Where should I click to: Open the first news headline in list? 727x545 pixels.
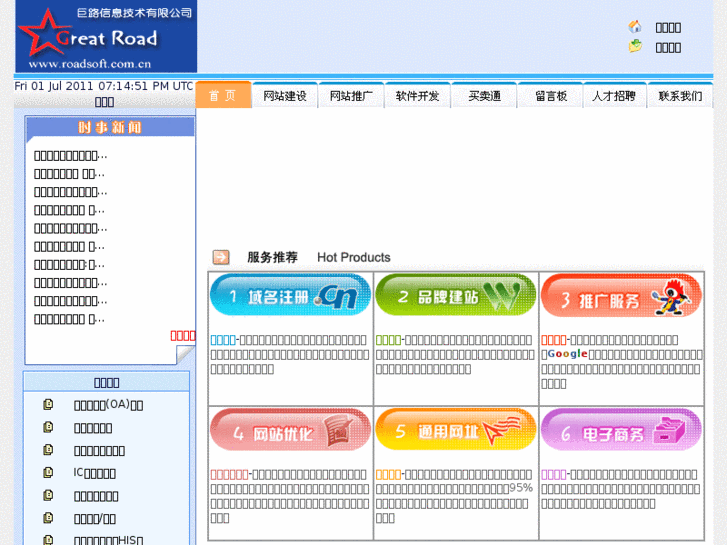70,155
